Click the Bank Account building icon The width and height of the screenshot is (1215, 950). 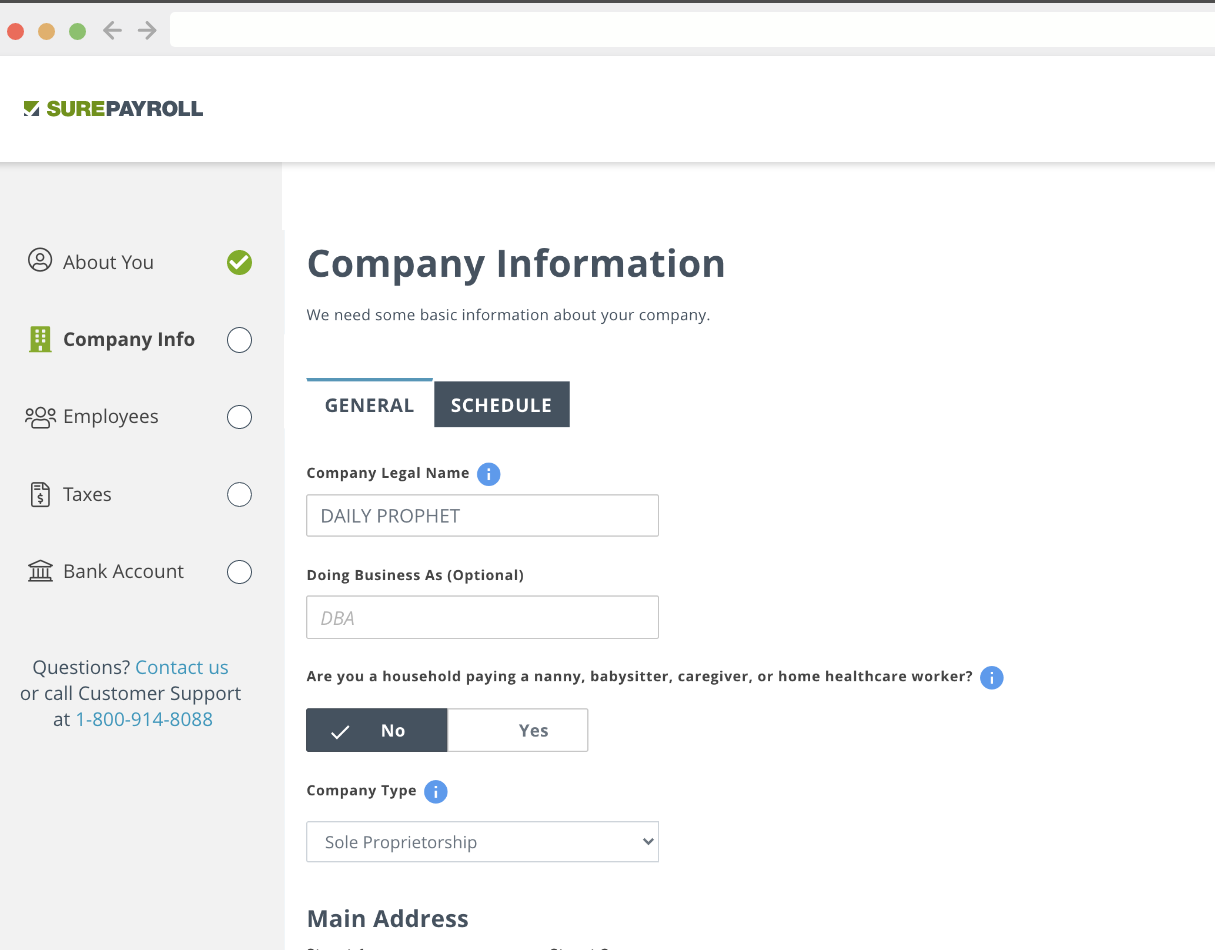tap(40, 571)
